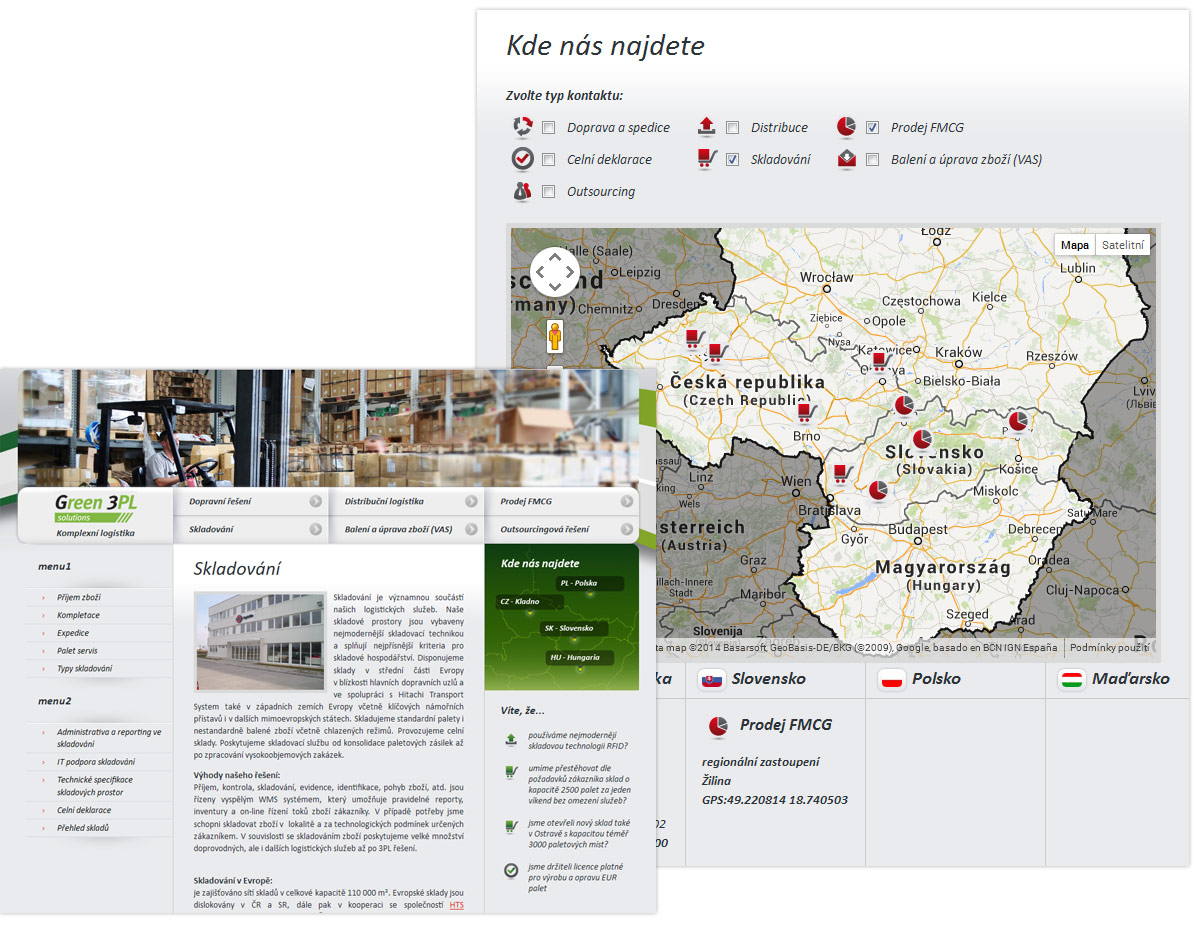The height and width of the screenshot is (937, 1196).
Task: Enable Balení a úprava zboží (VAS) checkbox
Action: 873,160
